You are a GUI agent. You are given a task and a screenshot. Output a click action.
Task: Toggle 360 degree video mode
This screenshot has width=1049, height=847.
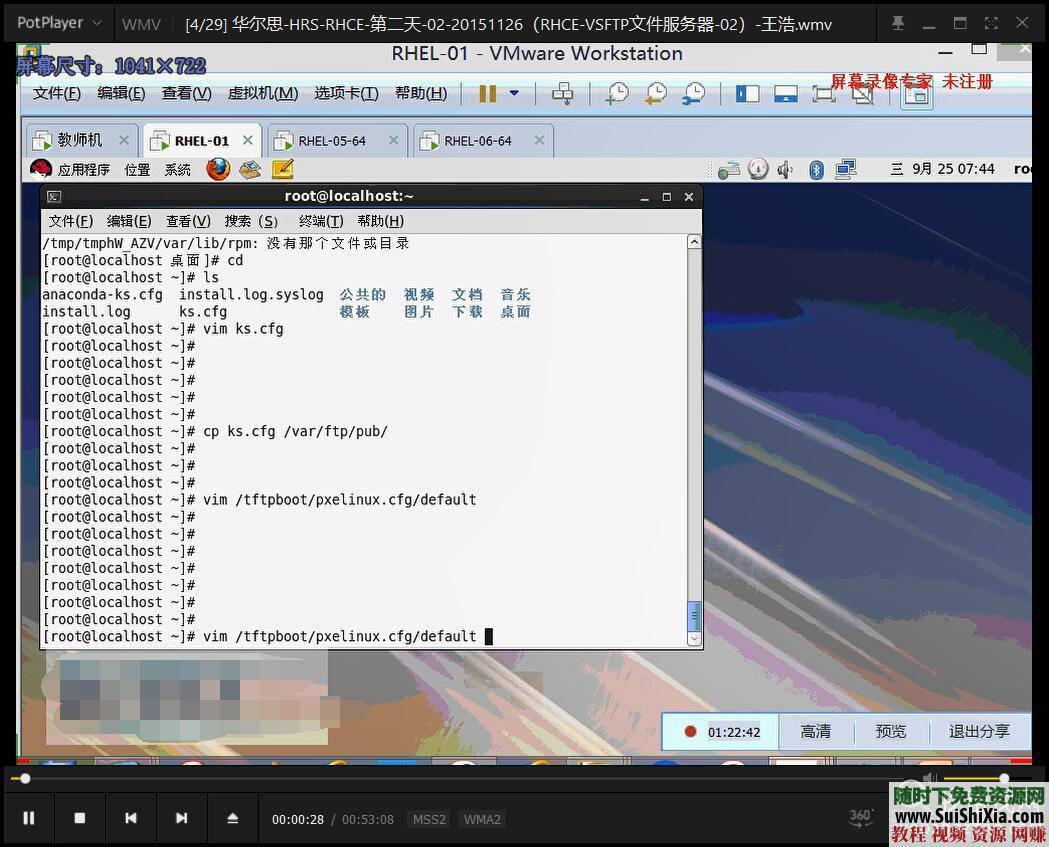coord(860,818)
